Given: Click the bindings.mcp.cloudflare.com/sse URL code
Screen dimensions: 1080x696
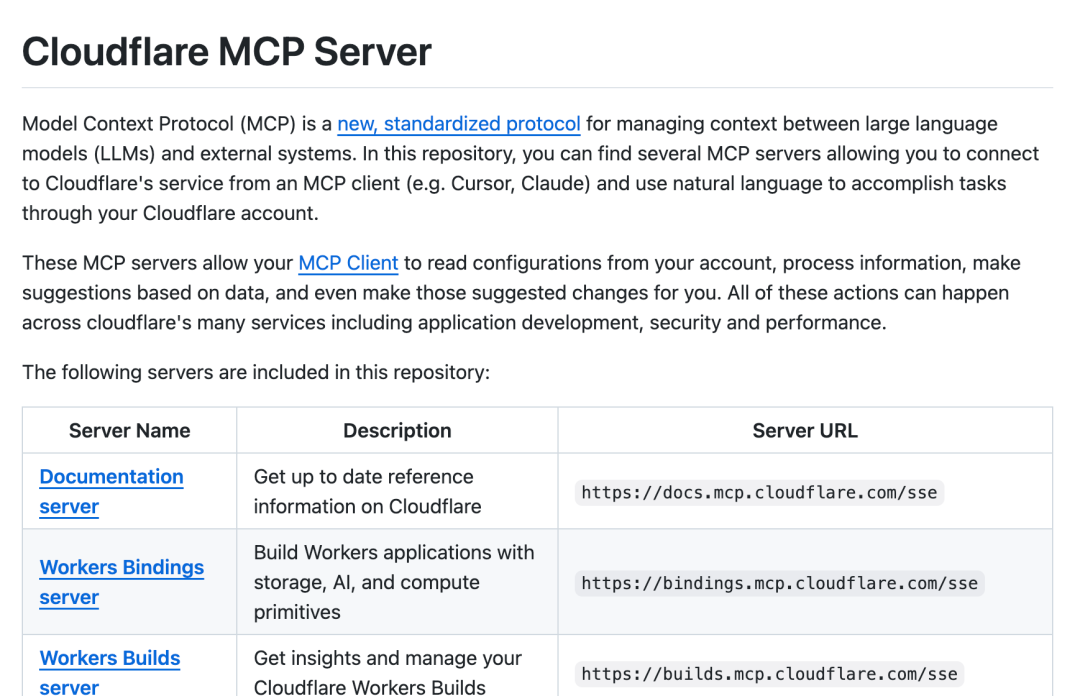Looking at the screenshot, I should click(779, 583).
